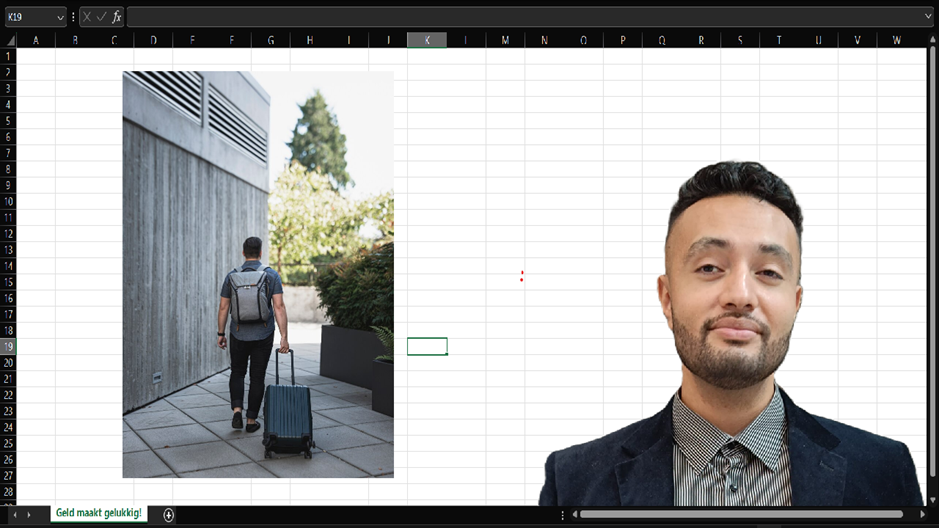Viewport: 939px width, 528px height.
Task: Click the Name Box showing K19
Action: (28, 17)
